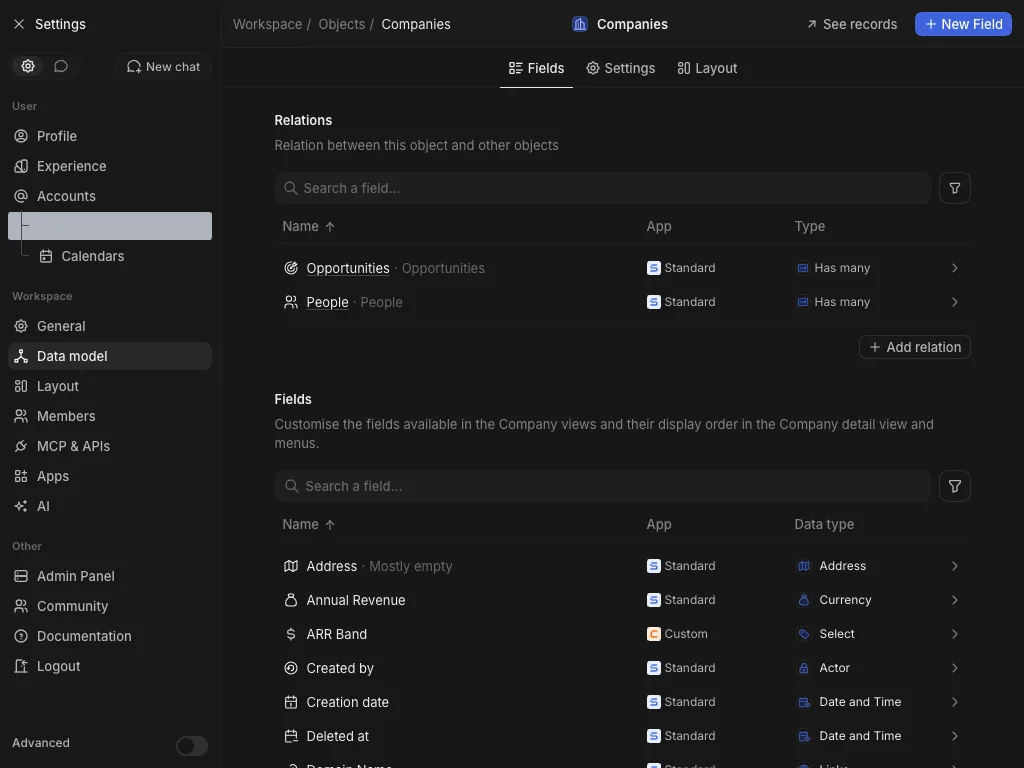Image resolution: width=1024 pixels, height=768 pixels.
Task: Open the filter button for Fields
Action: click(x=955, y=486)
